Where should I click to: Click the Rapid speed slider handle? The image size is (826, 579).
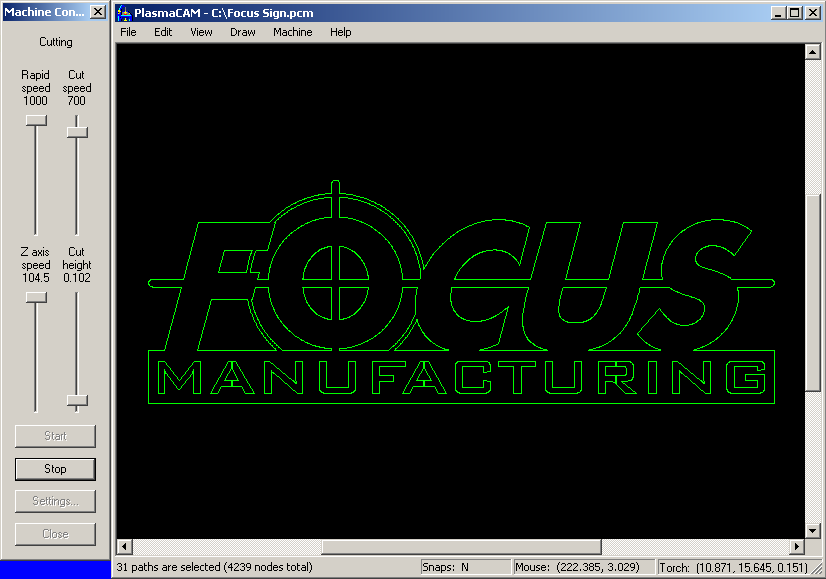pyautogui.click(x=36, y=121)
